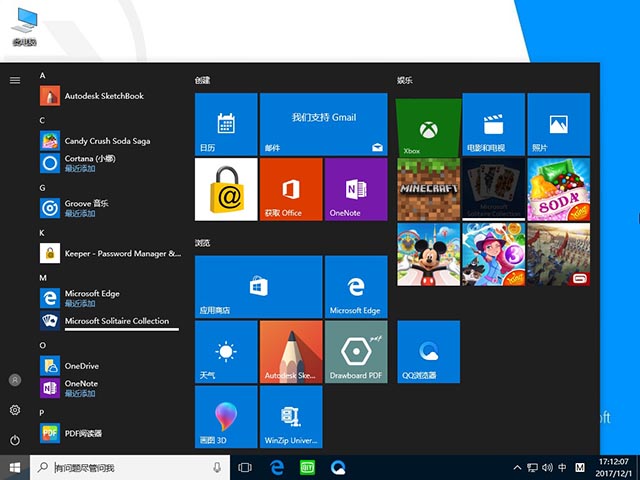Open the Gameloft army game tile
The width and height of the screenshot is (640, 480).
click(x=558, y=254)
